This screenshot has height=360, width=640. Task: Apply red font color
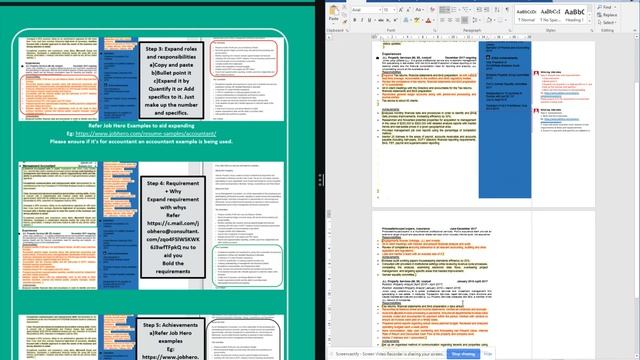[x=428, y=20]
